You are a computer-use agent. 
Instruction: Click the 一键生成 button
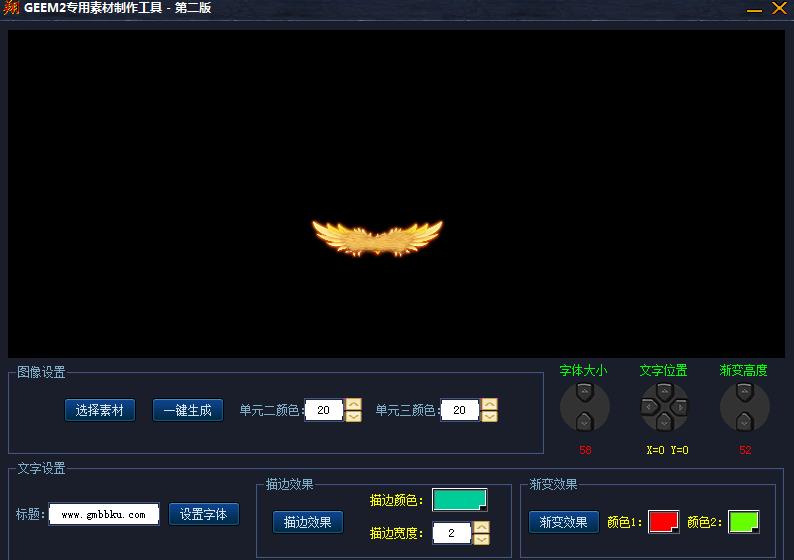click(x=188, y=410)
